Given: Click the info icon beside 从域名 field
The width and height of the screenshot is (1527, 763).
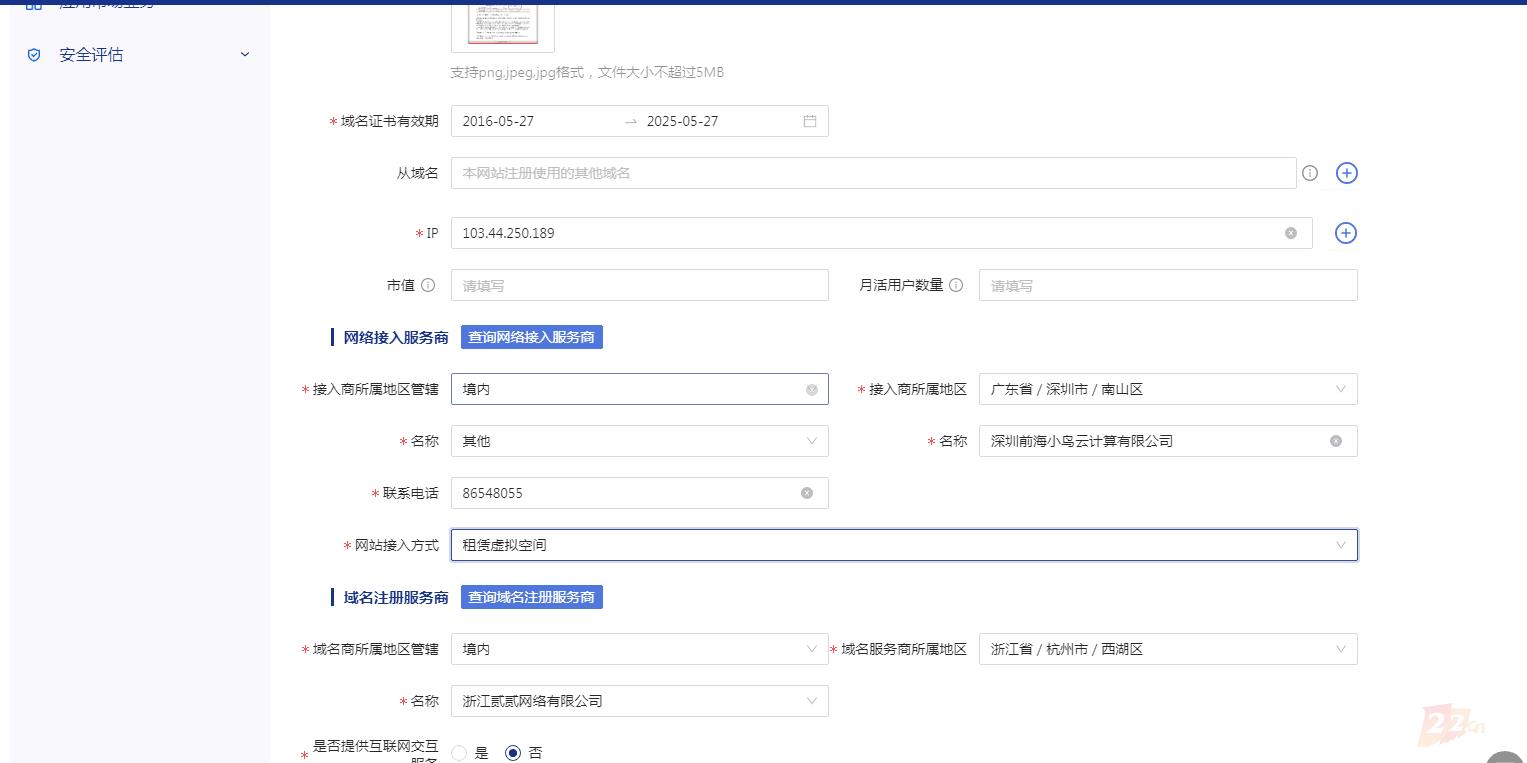Looking at the screenshot, I should 1310,173.
